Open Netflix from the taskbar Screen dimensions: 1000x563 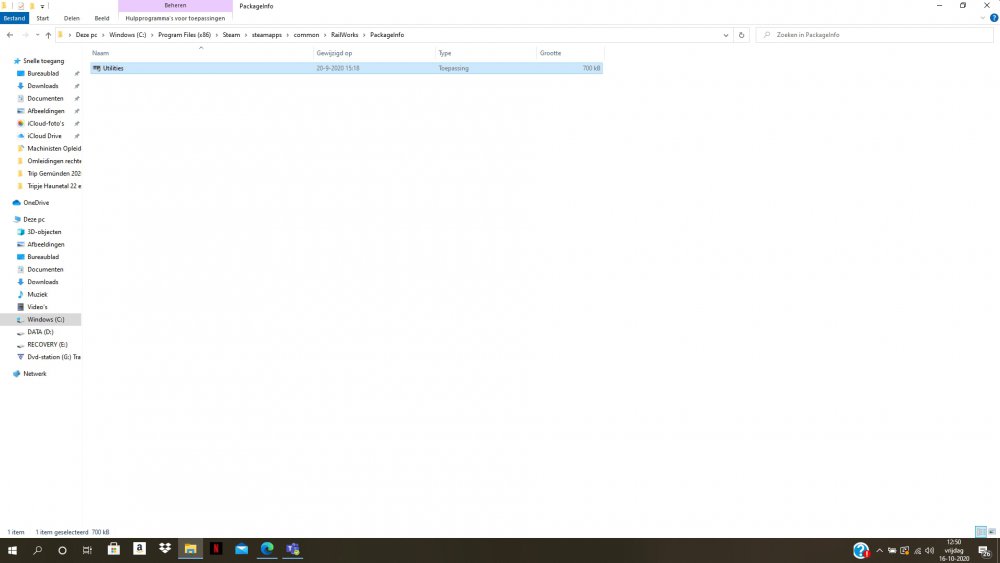coord(215,550)
